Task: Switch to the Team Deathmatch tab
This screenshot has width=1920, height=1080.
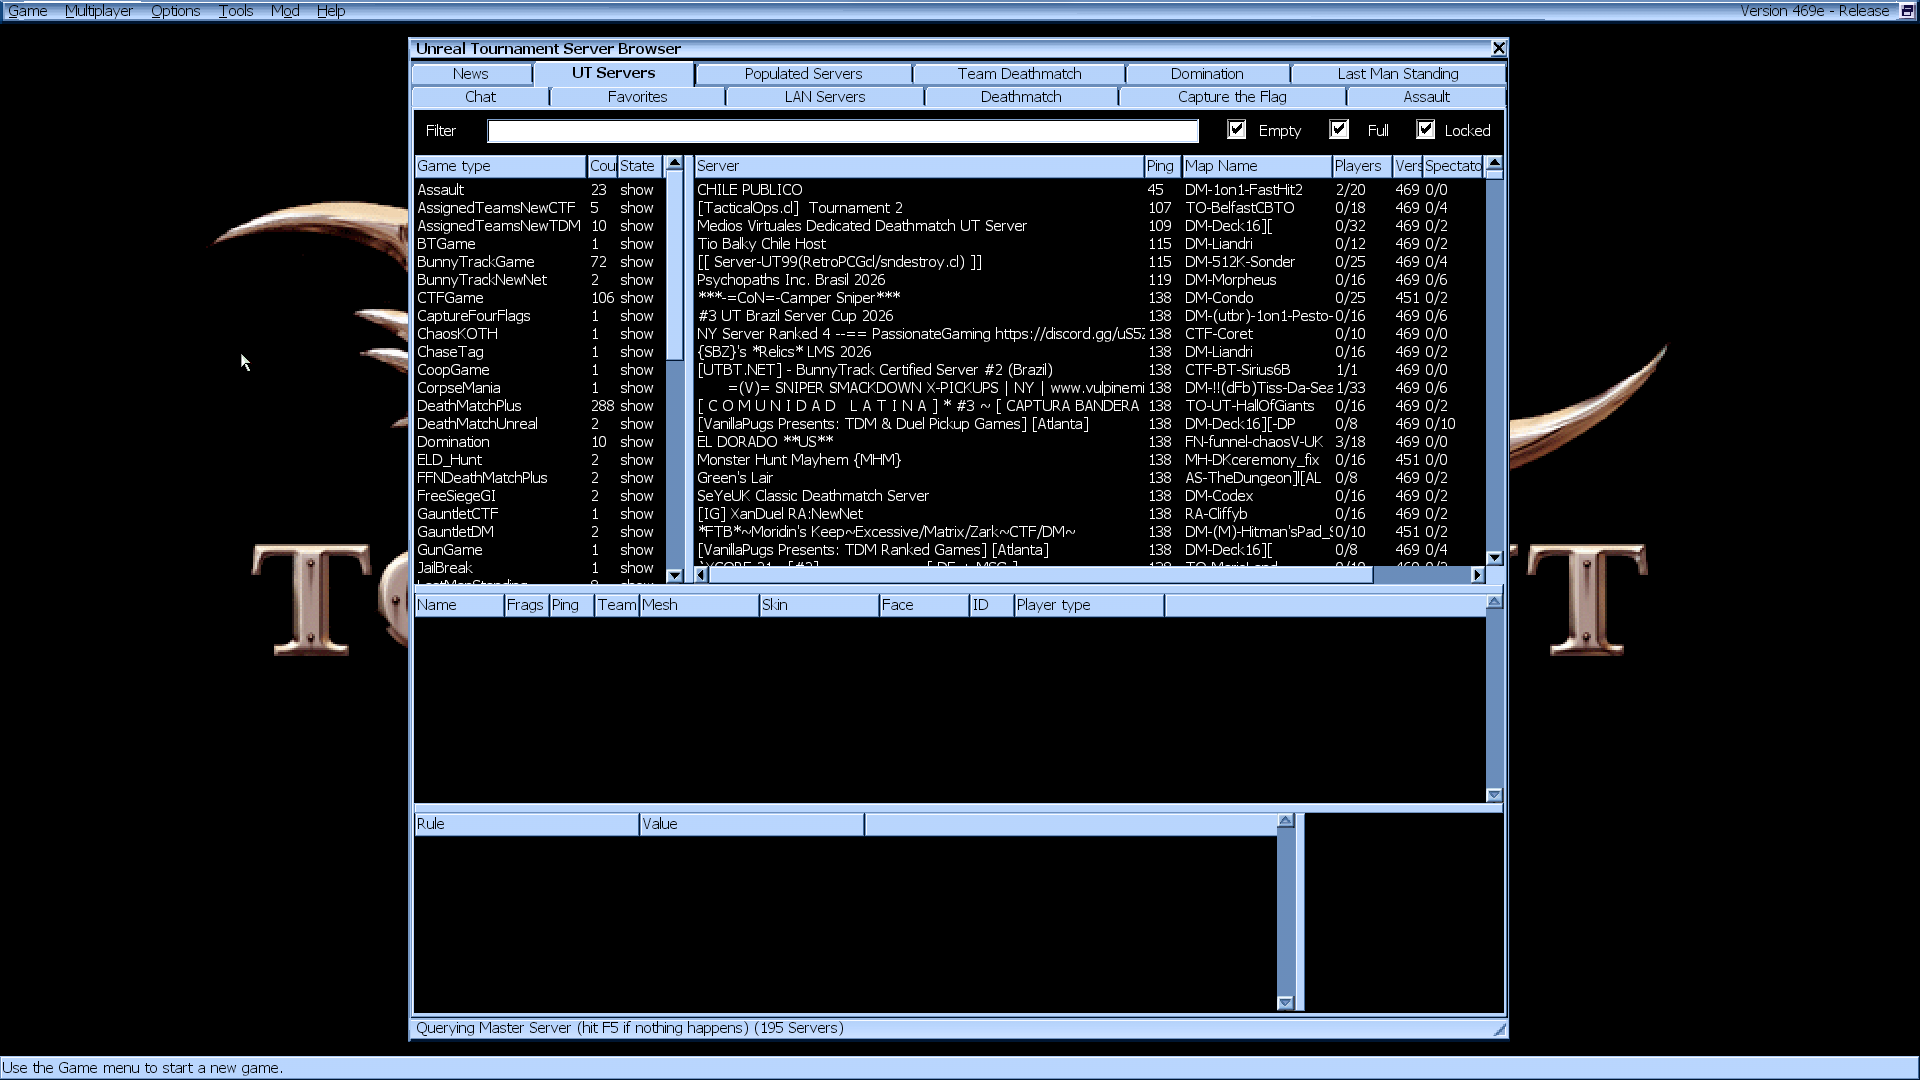Action: click(1019, 74)
